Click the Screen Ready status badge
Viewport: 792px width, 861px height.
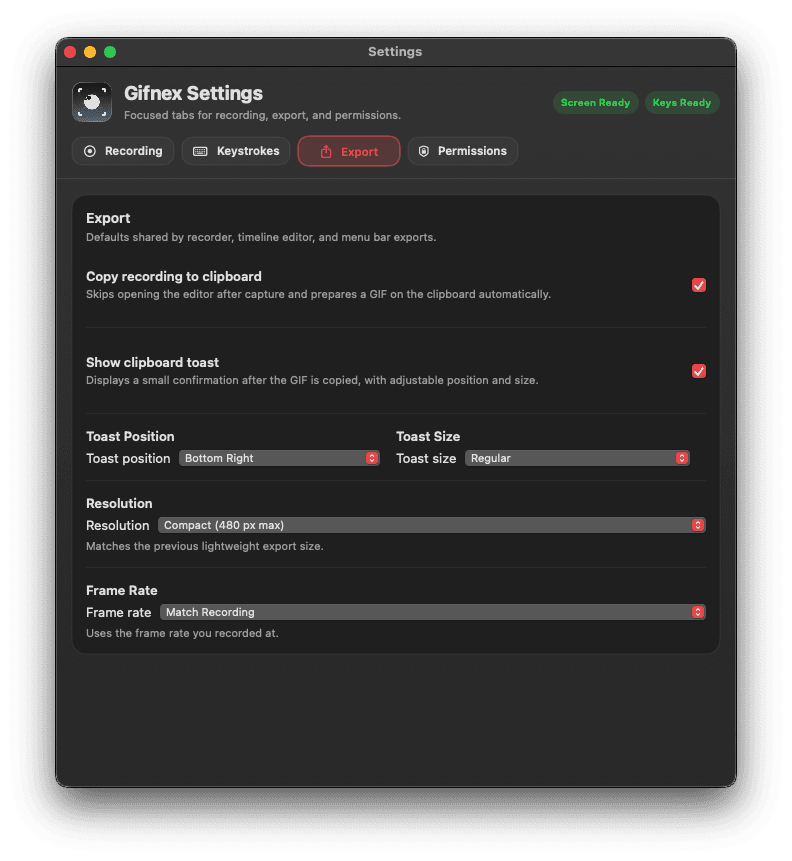[595, 103]
